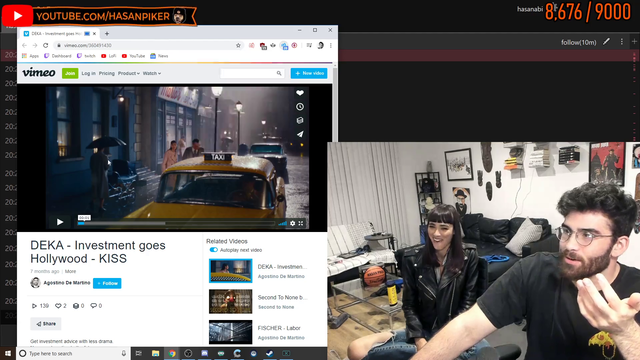Open Steam from the taskbar
The image size is (640, 360).
[x=270, y=353]
